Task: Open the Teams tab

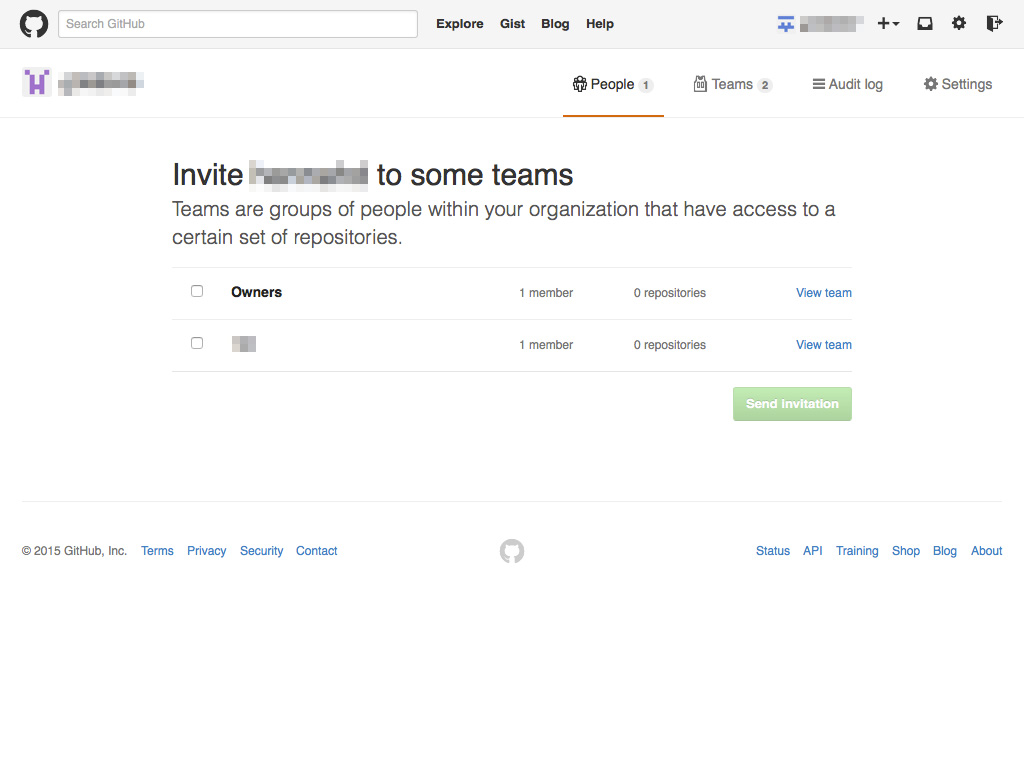Action: 732,85
